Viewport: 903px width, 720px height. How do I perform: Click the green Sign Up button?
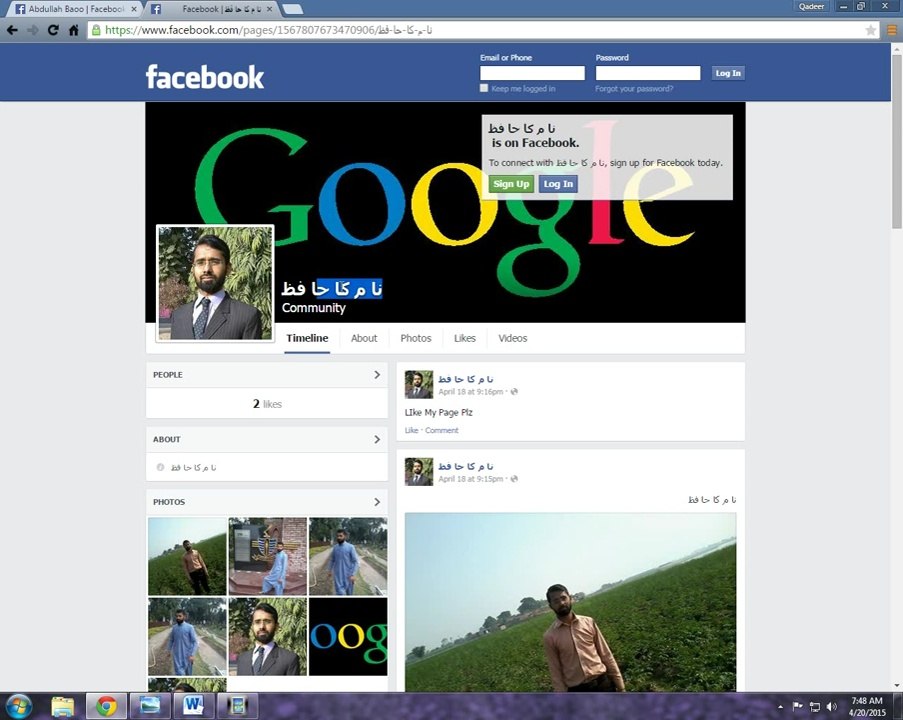click(x=511, y=184)
